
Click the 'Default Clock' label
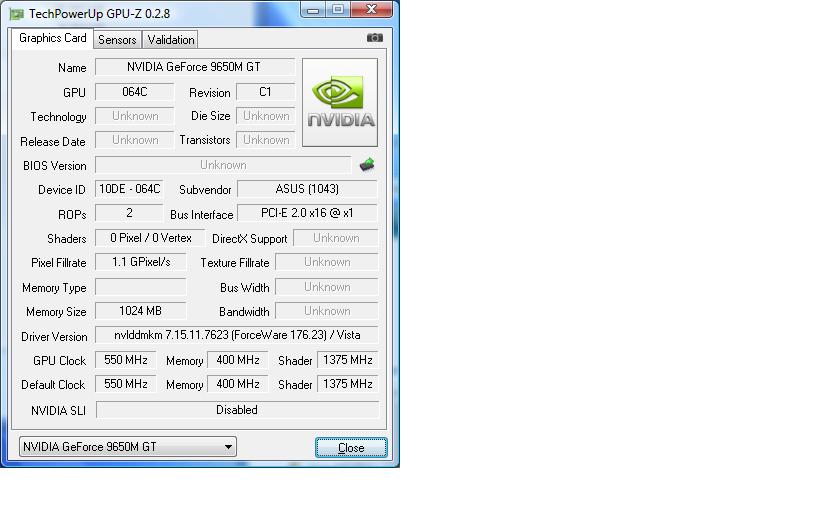click(x=53, y=385)
